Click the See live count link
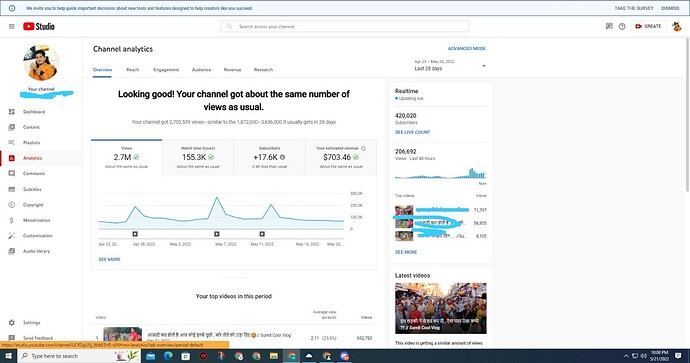Image resolution: width=690 pixels, height=363 pixels. pyautogui.click(x=412, y=132)
